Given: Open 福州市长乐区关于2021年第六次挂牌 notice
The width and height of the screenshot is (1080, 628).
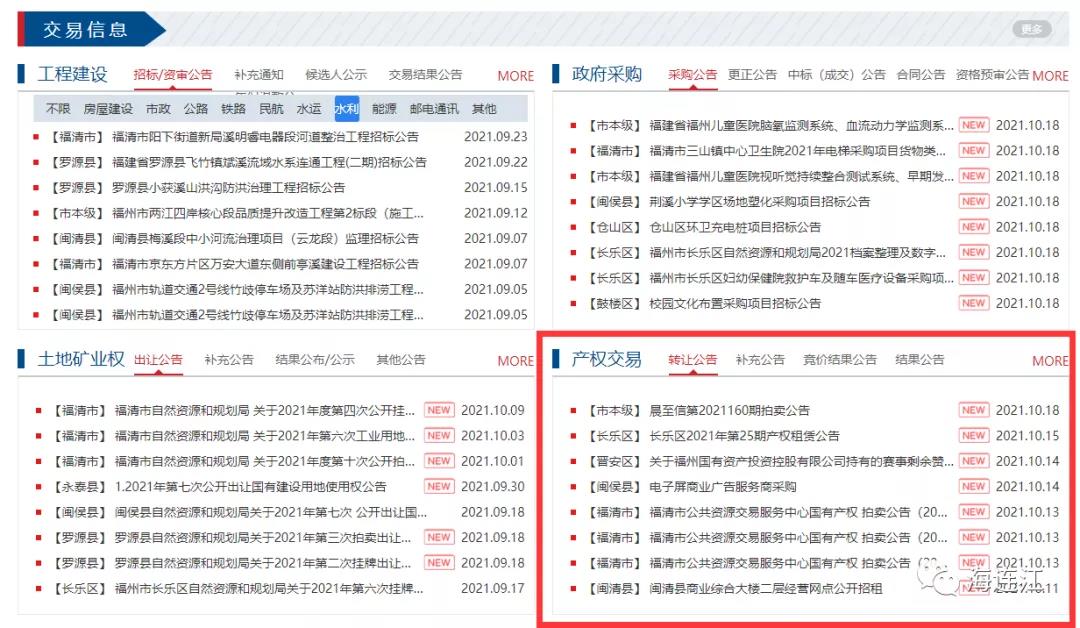Looking at the screenshot, I should [x=269, y=589].
